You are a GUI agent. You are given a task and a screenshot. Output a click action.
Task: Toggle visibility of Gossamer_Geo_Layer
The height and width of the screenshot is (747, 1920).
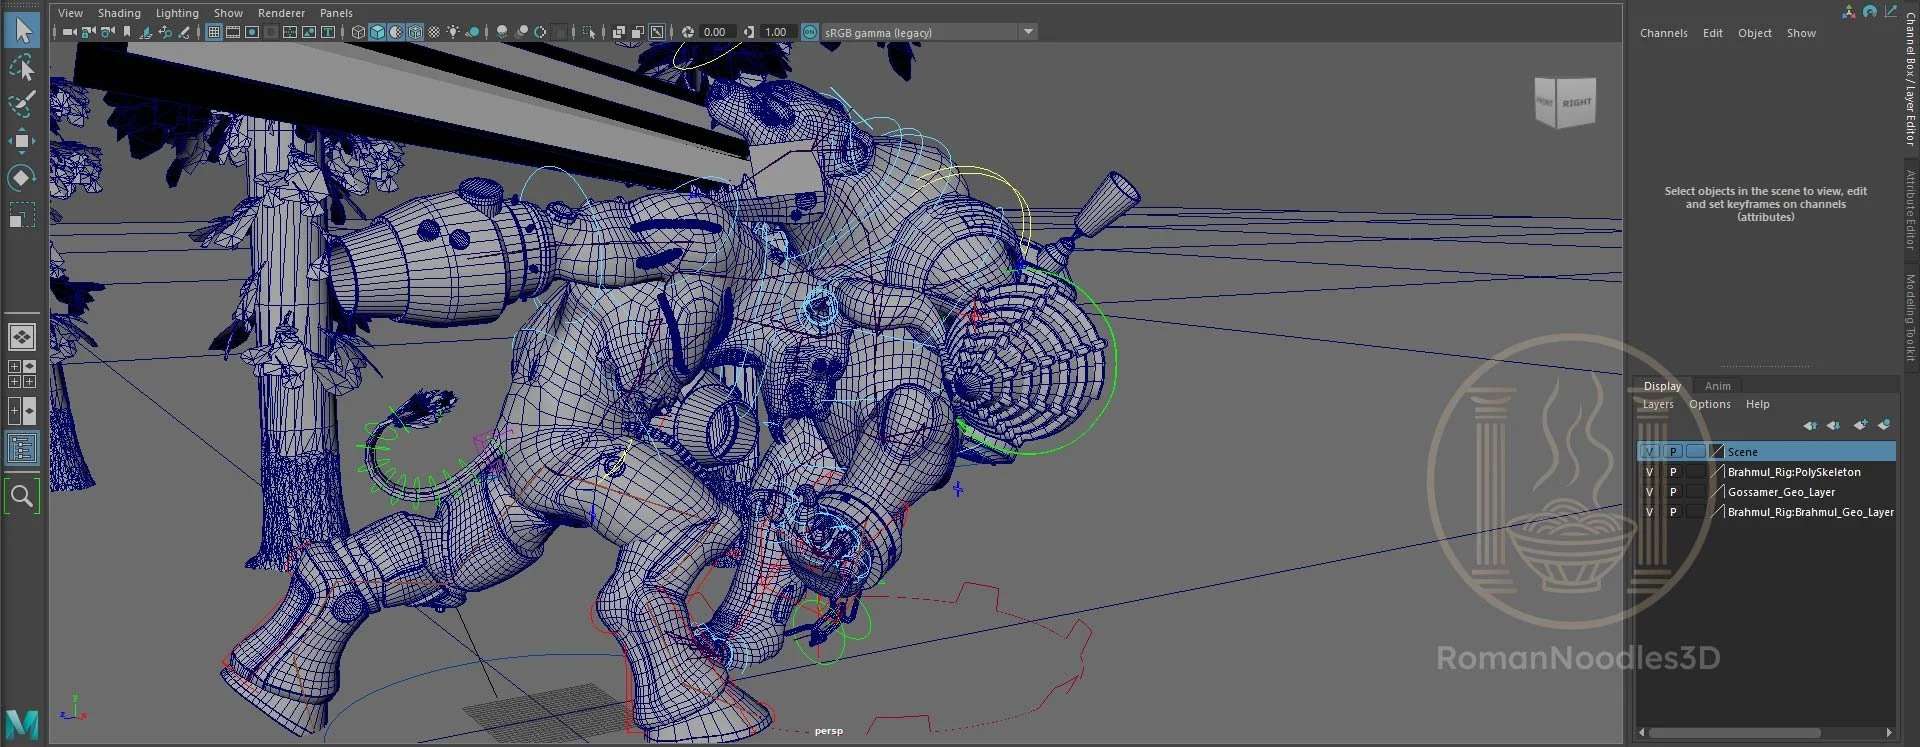click(1649, 492)
